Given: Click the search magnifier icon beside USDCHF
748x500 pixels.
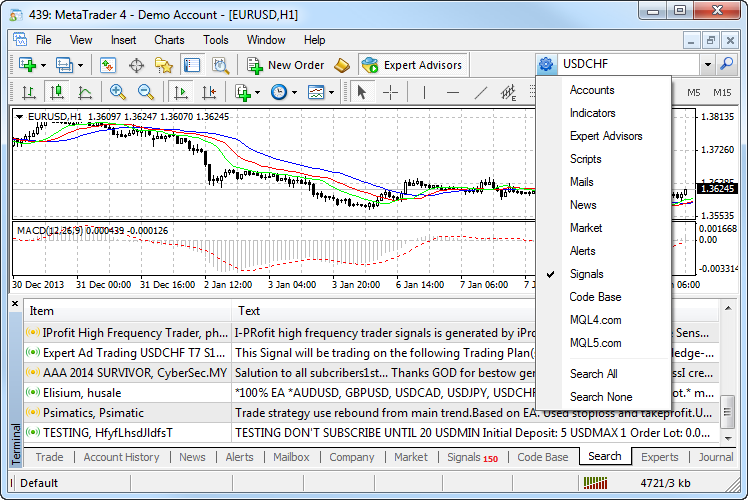Looking at the screenshot, I should 727,65.
